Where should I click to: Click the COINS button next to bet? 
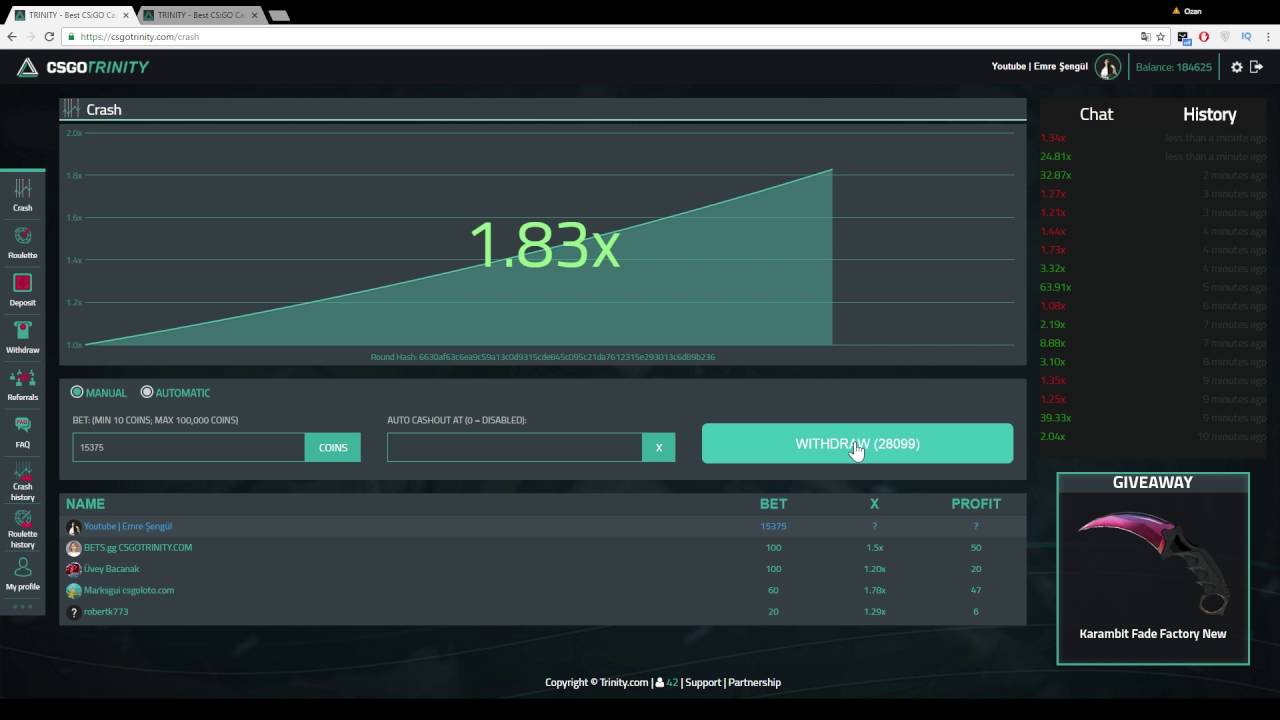coord(333,447)
